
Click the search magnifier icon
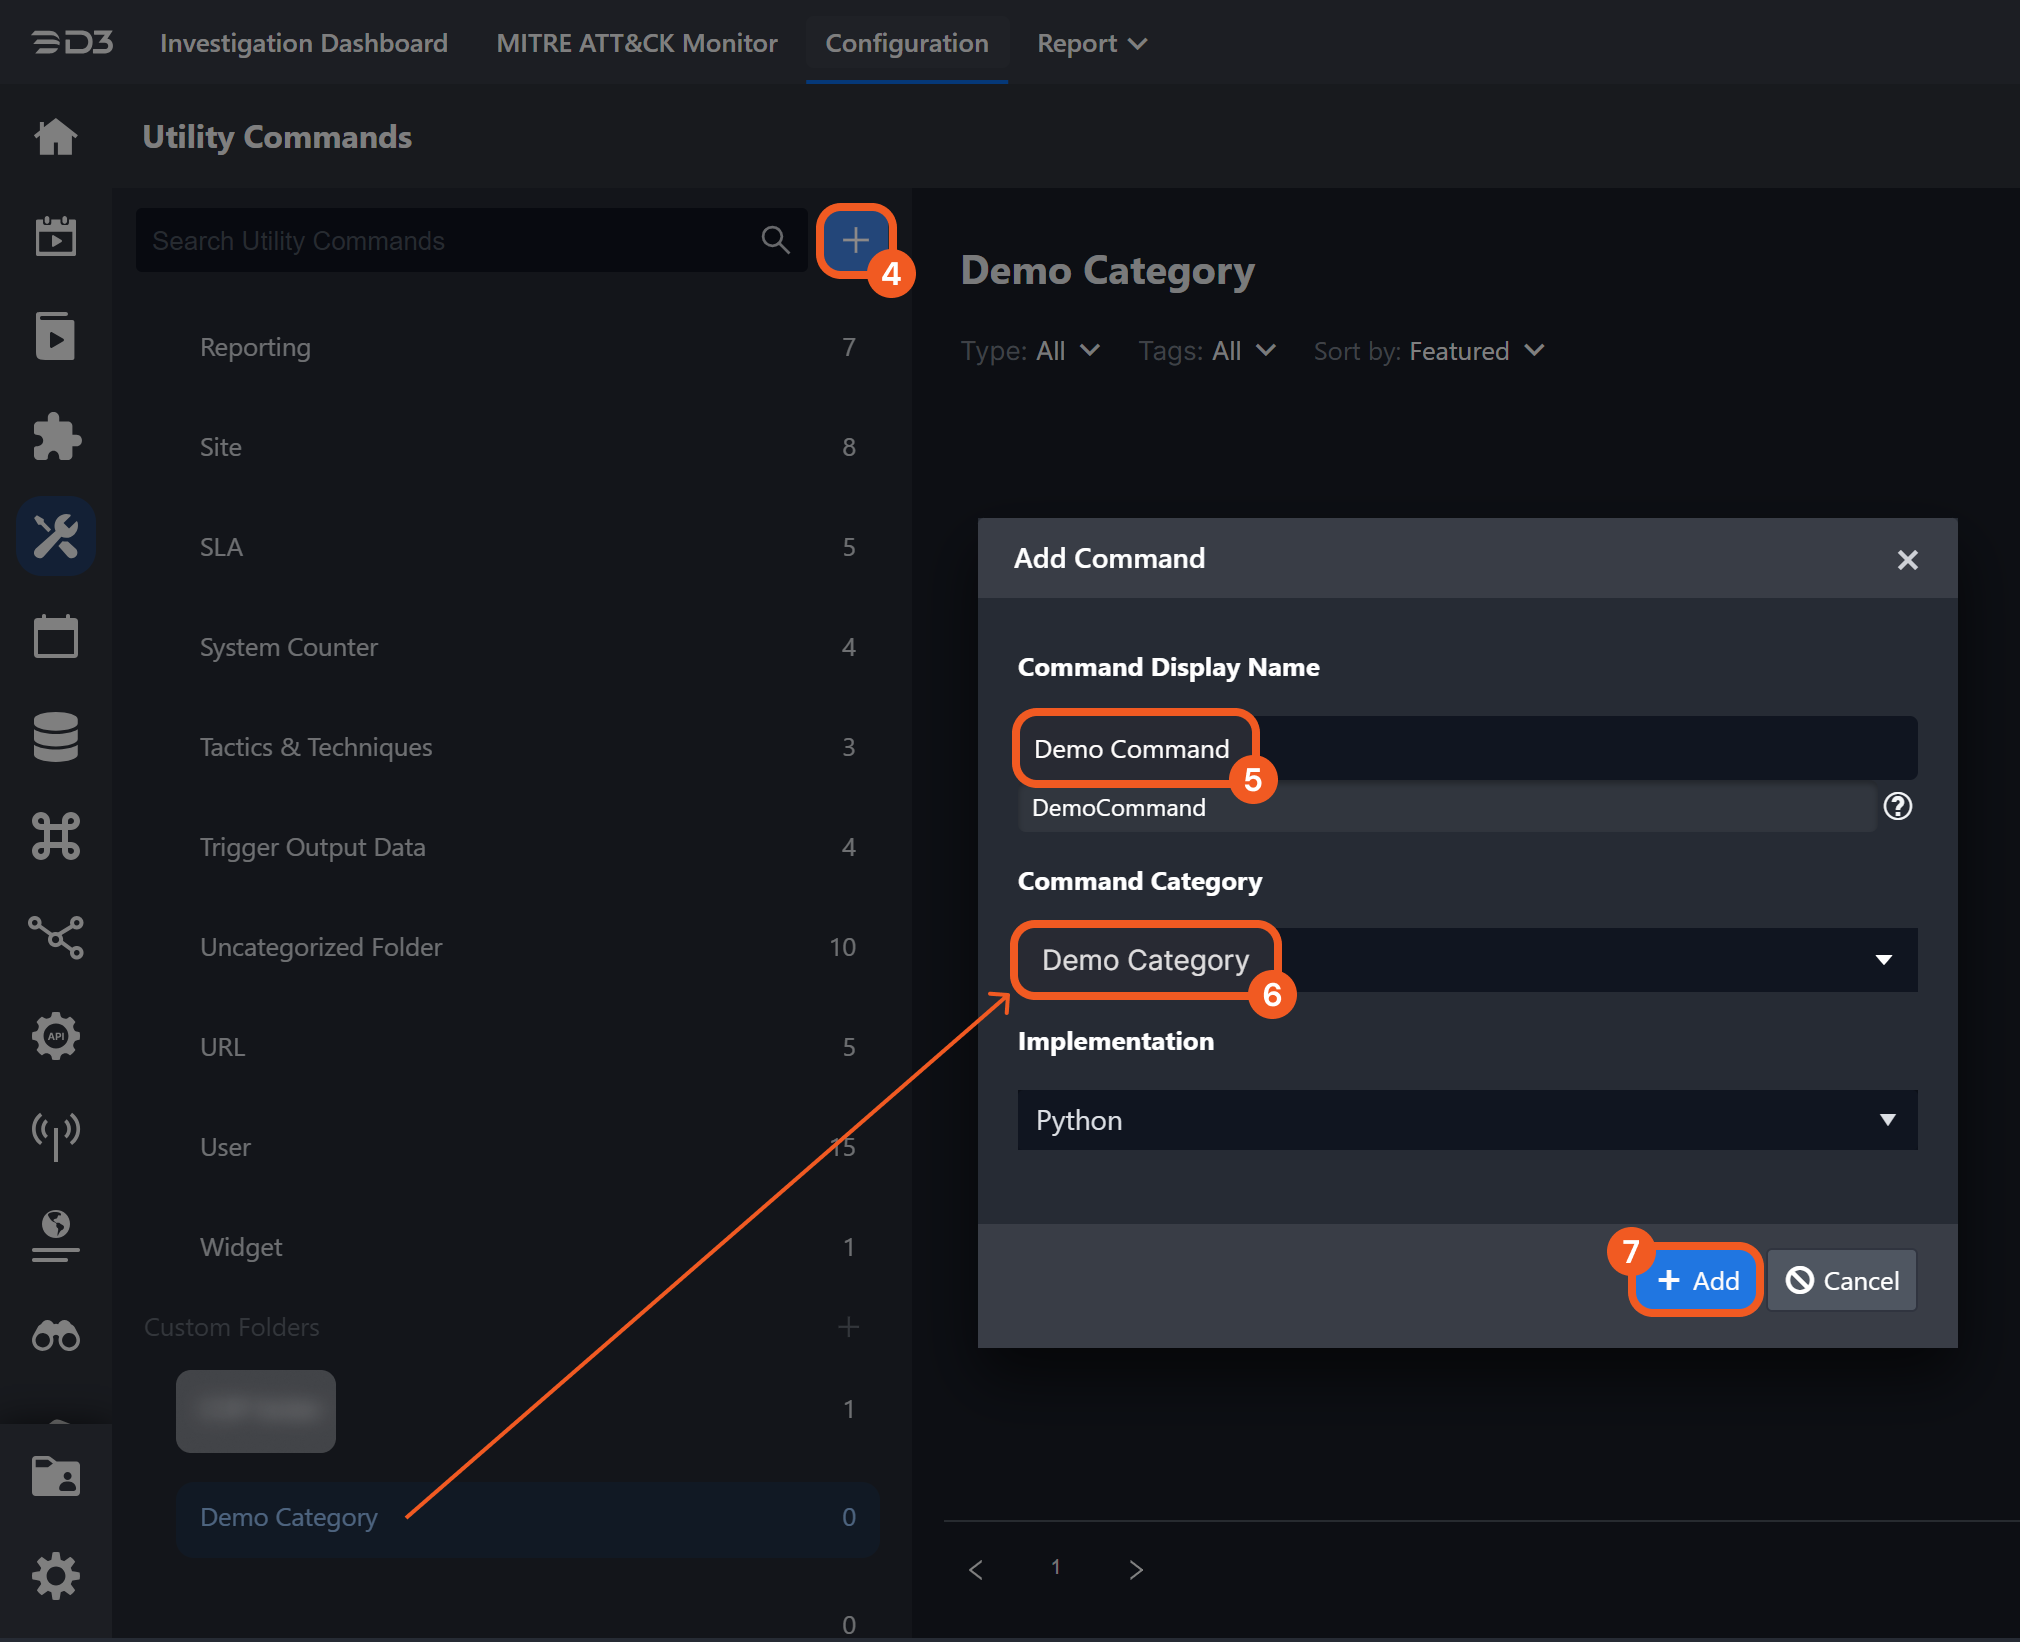point(775,240)
